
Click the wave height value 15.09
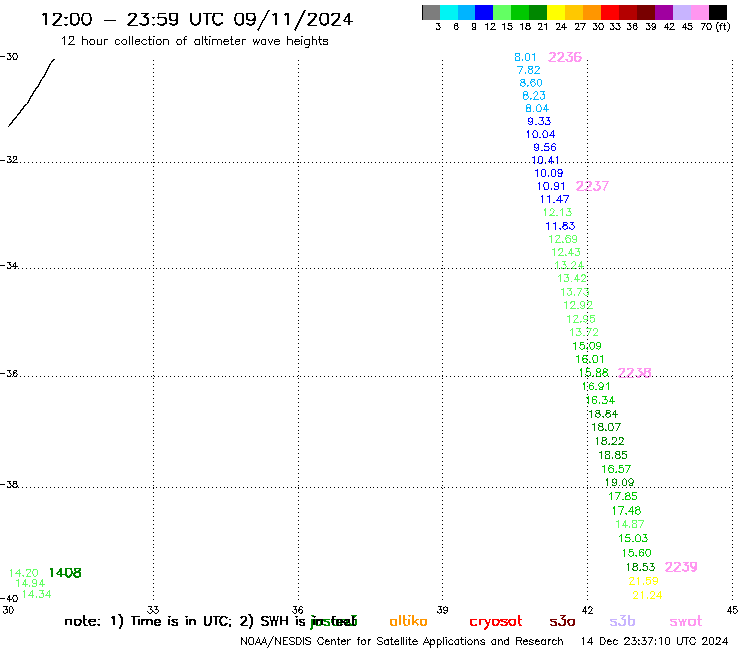tap(587, 346)
